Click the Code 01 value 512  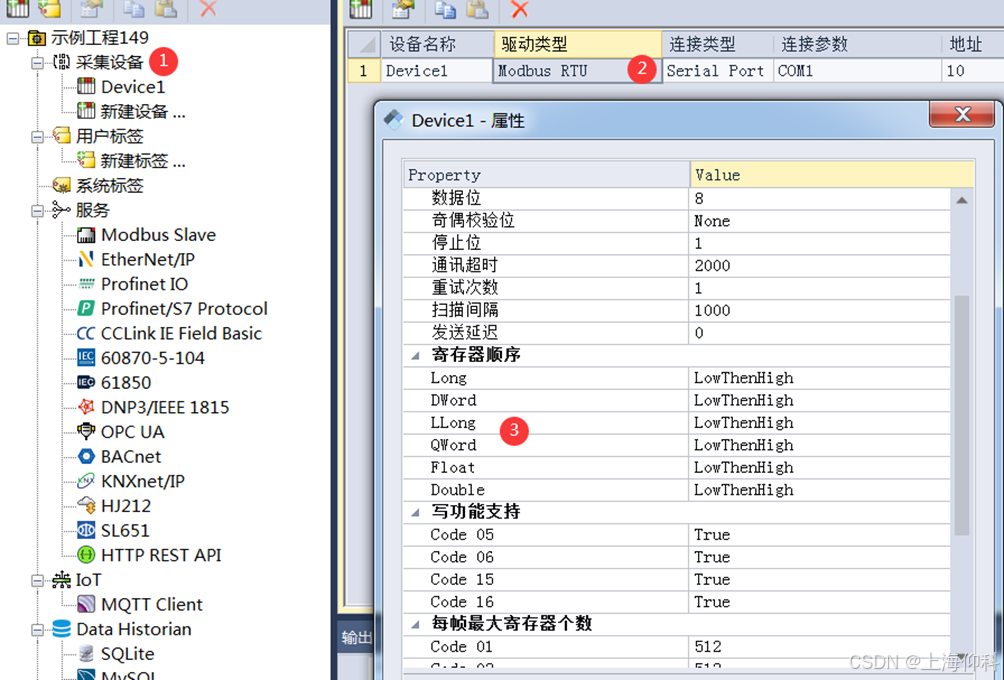pyautogui.click(x=820, y=647)
